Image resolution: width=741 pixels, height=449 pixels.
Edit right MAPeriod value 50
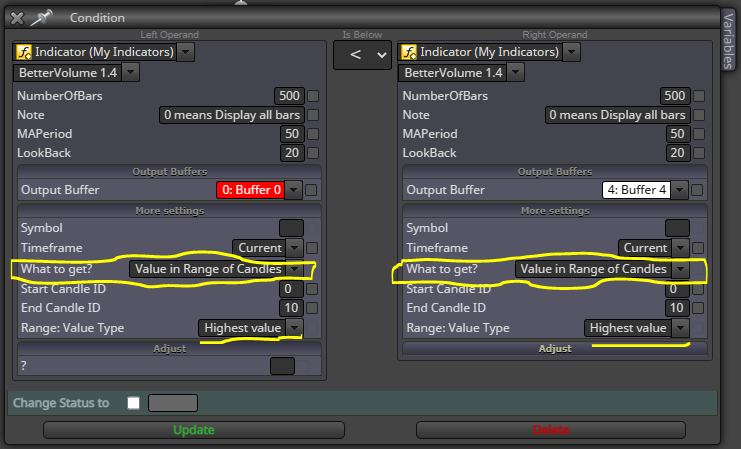pyautogui.click(x=678, y=134)
